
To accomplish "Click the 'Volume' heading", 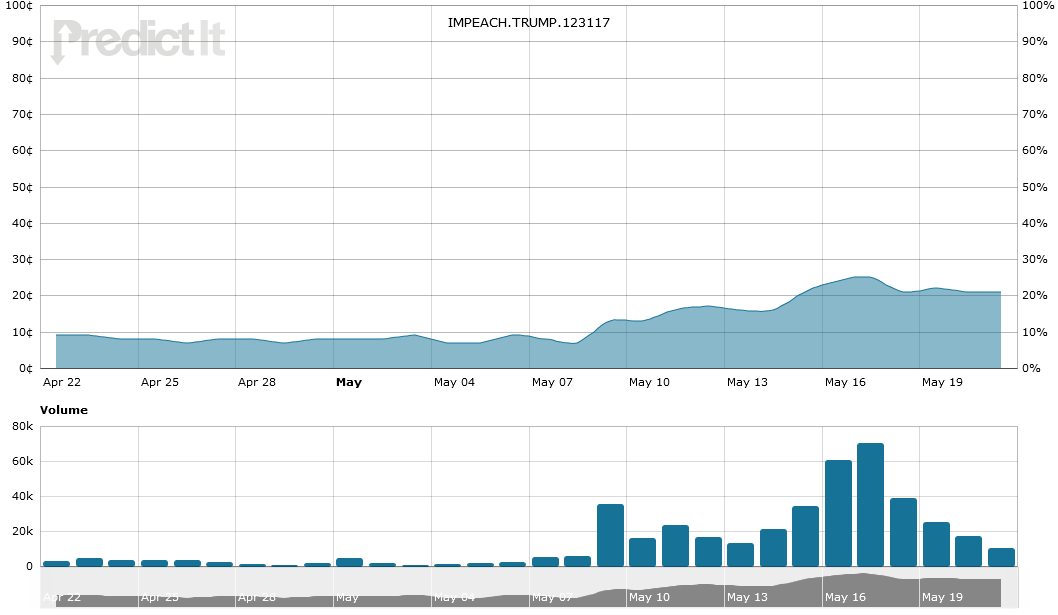I will [x=63, y=410].
